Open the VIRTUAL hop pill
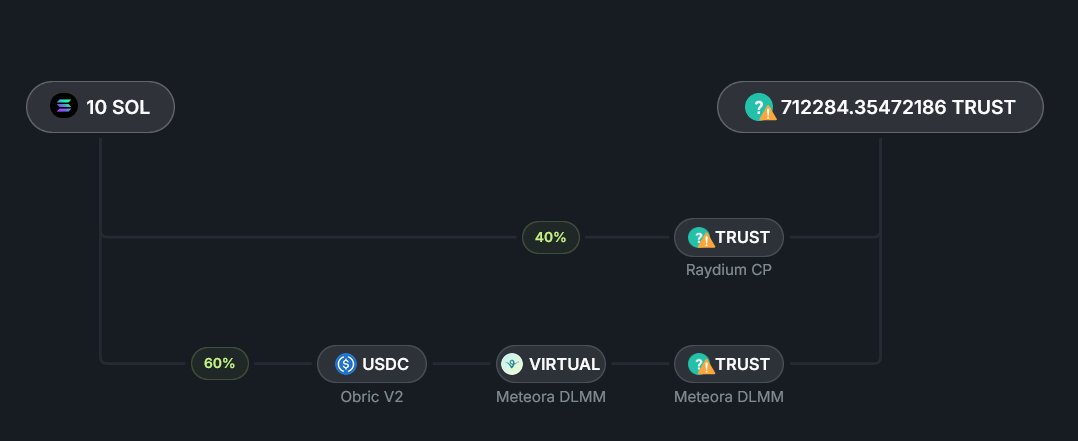This screenshot has height=441, width=1078. [x=551, y=364]
